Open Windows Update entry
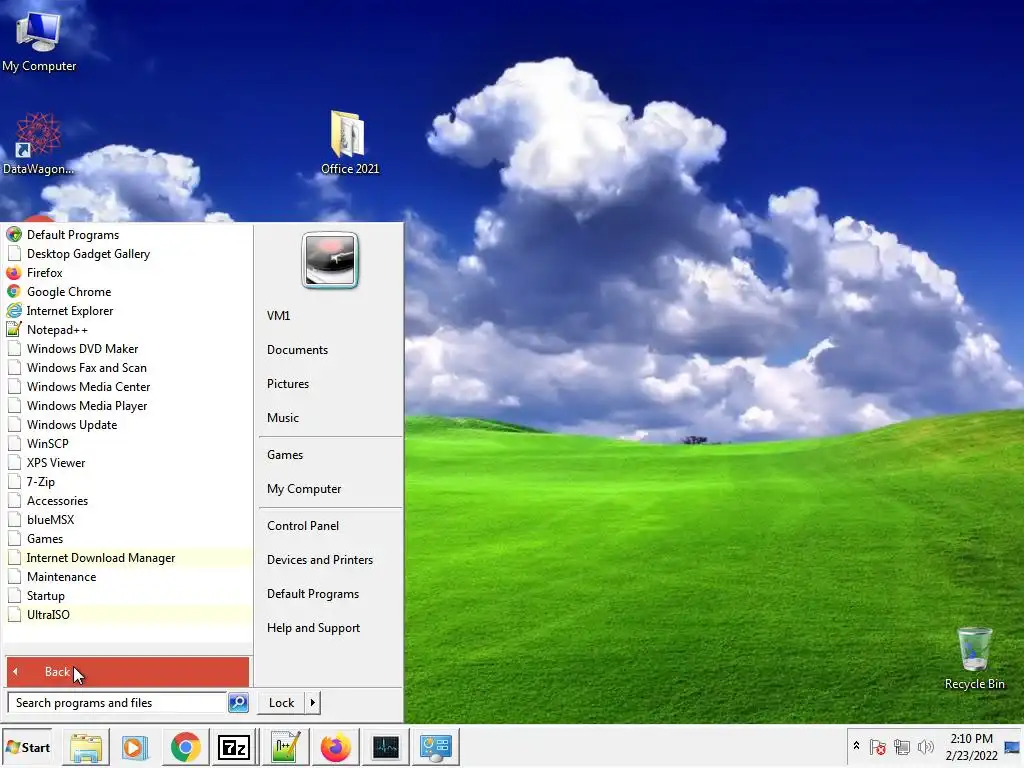 [128, 424]
